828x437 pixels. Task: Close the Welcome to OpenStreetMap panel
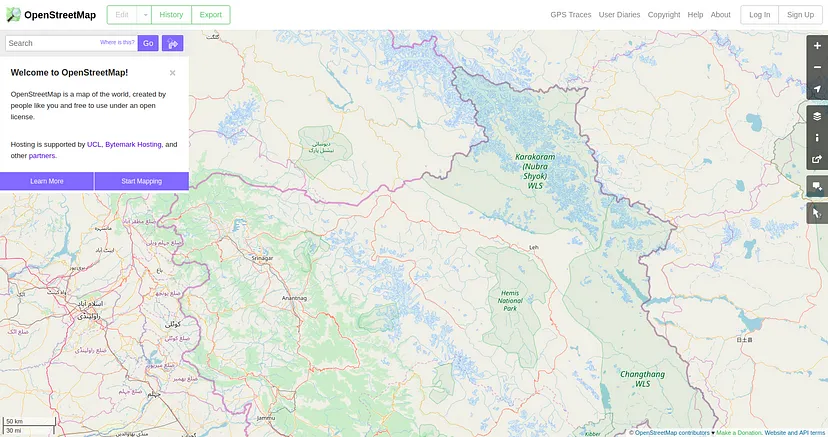click(172, 73)
